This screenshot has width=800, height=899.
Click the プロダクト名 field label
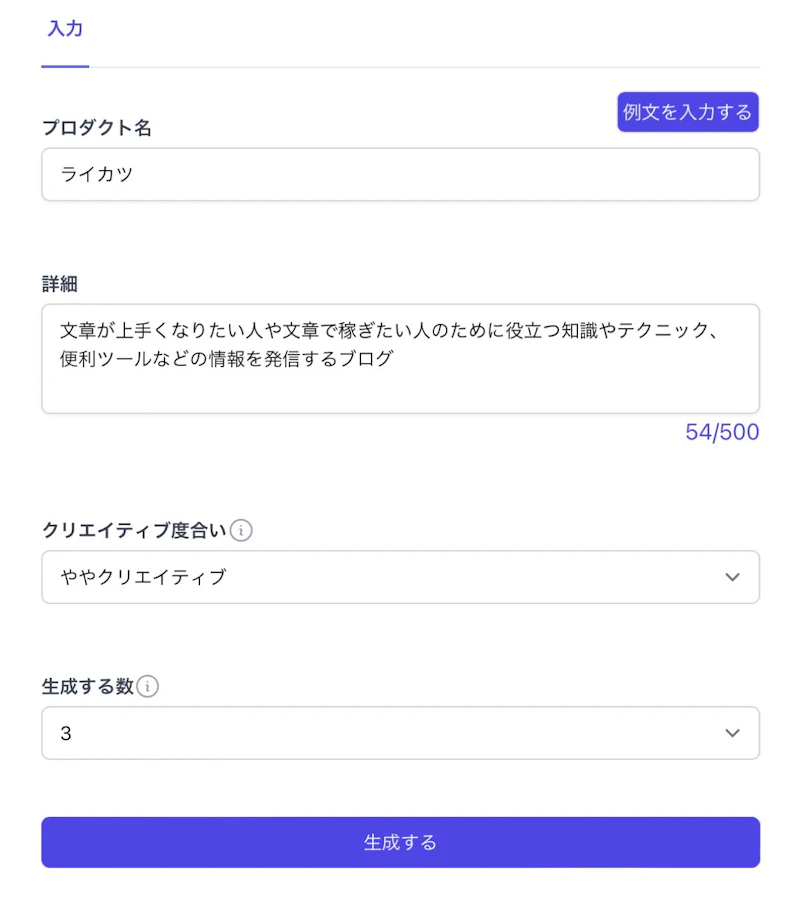(97, 128)
